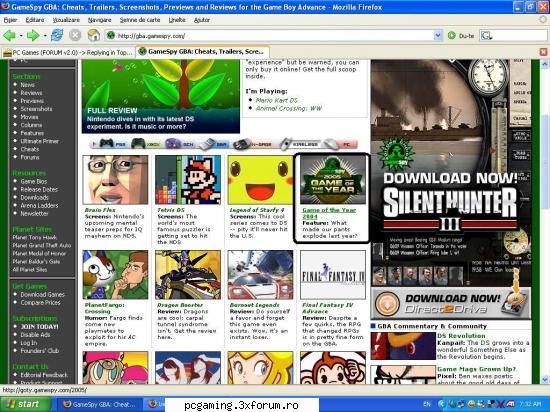Viewport: 550px width, 412px height.
Task: Open the URL history dropdown arrow
Action: pyautogui.click(x=437, y=35)
